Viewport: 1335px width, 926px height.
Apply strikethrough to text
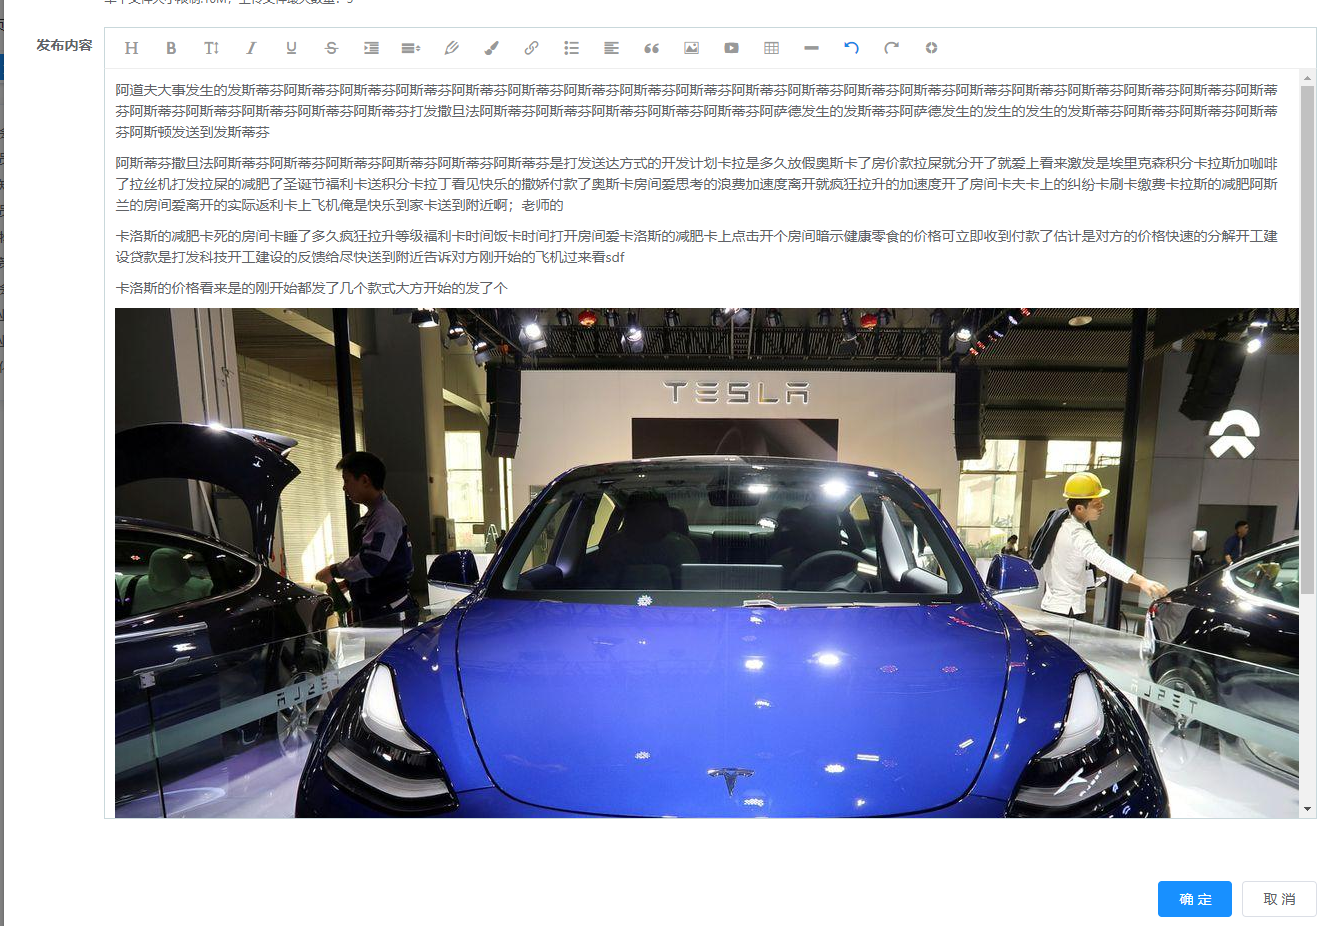331,48
